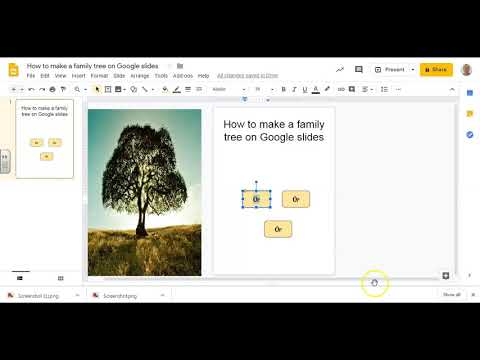
Task: Select slide 1 thumbnail in the filmstrip
Action: (x=45, y=139)
